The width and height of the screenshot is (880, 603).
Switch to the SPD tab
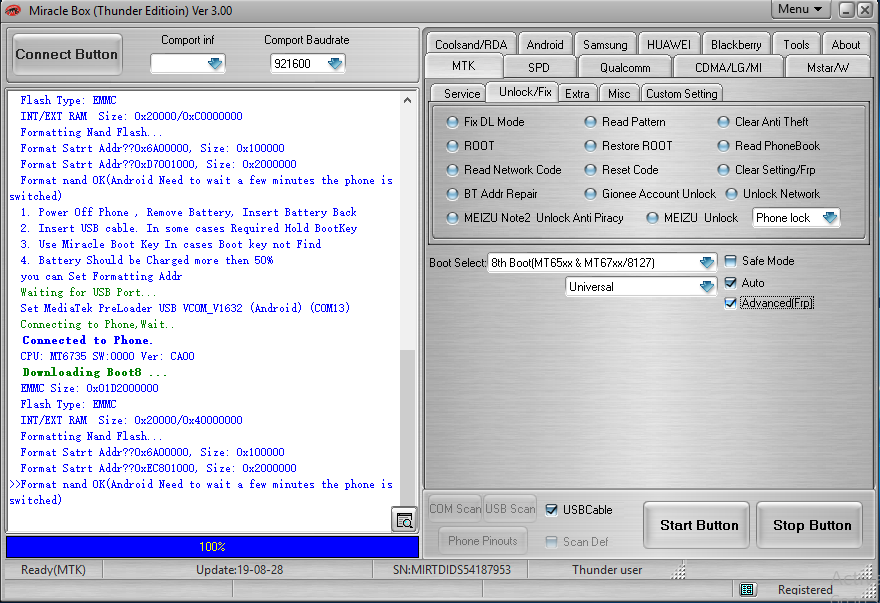[x=539, y=67]
